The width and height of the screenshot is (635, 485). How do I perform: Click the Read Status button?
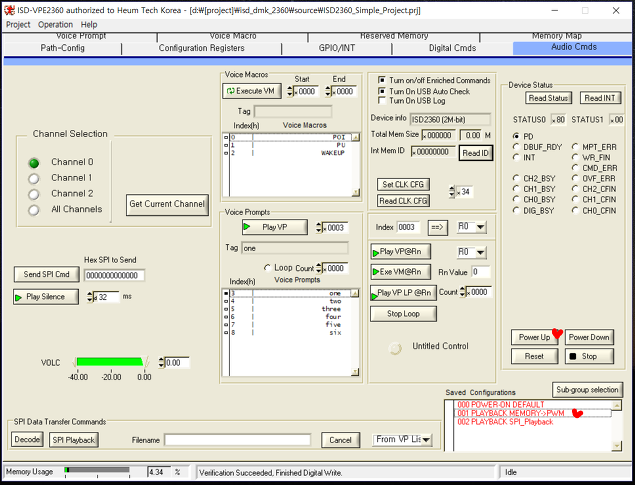click(x=548, y=98)
